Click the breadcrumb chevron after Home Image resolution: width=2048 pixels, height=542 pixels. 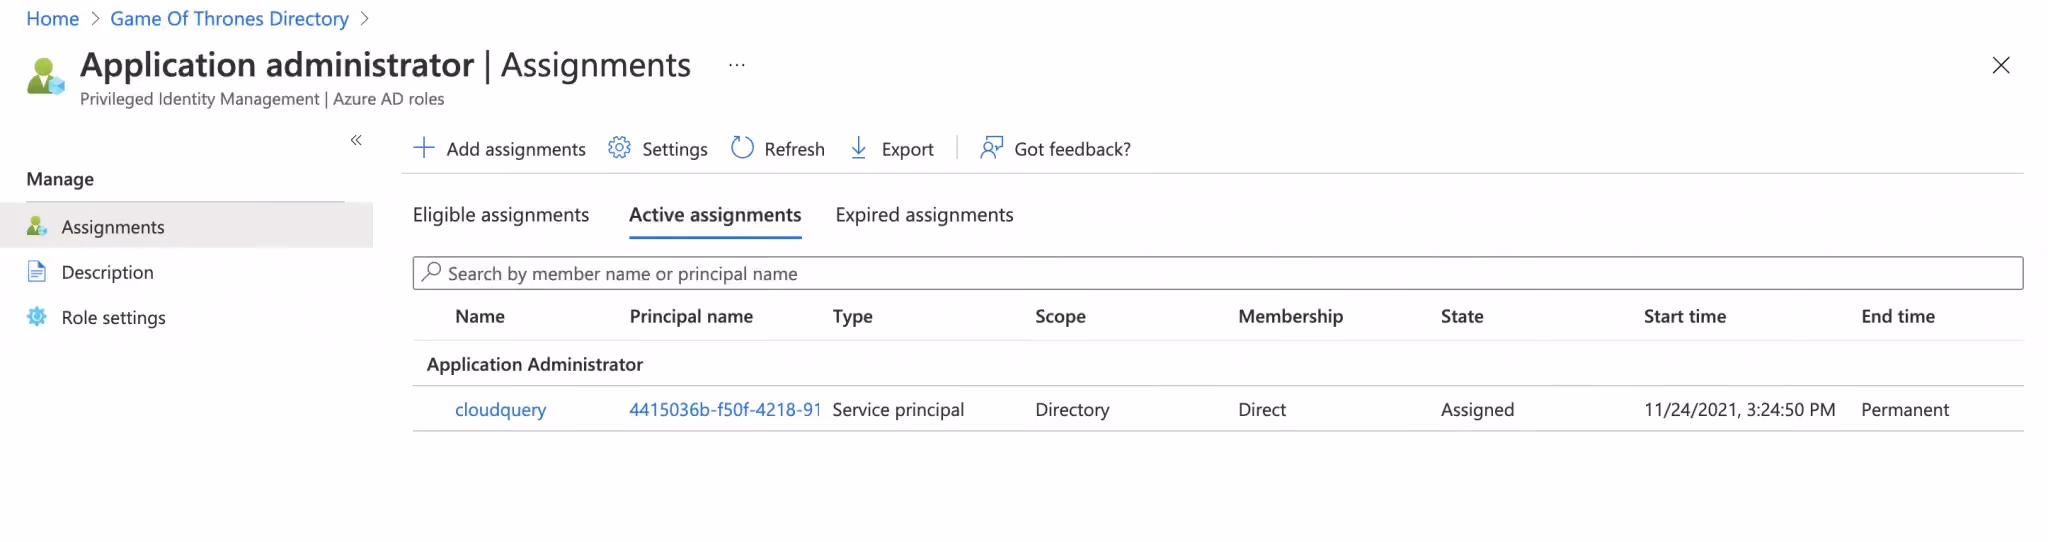point(95,18)
